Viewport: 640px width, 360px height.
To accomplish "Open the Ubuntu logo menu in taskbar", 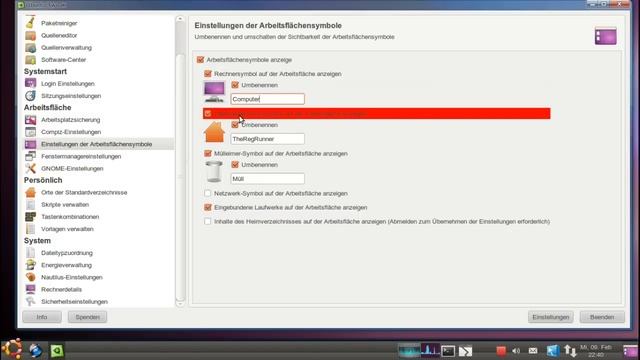I will (11, 349).
